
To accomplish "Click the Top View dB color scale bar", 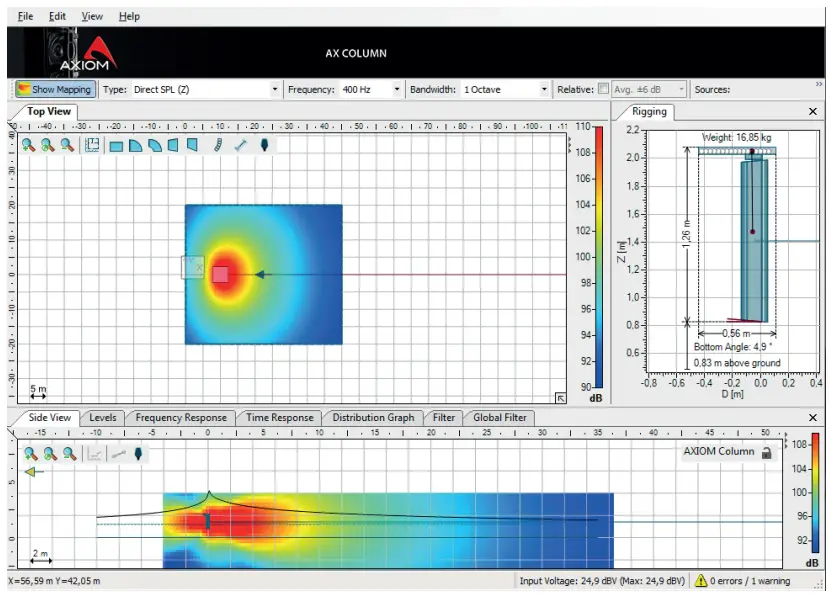I will 599,257.
